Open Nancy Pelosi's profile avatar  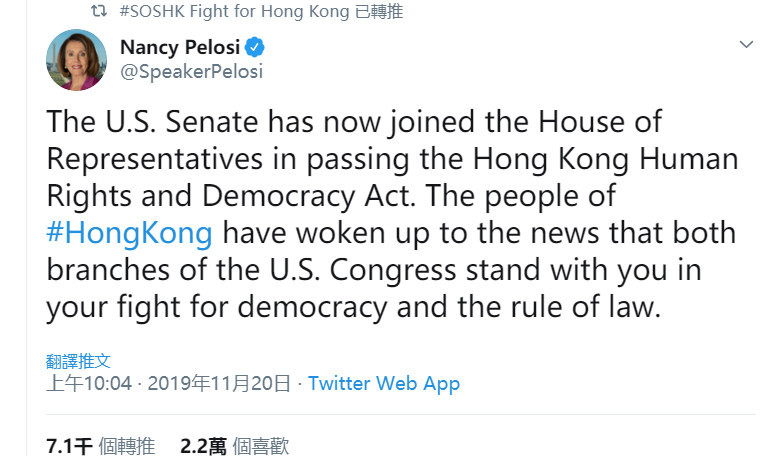76,60
